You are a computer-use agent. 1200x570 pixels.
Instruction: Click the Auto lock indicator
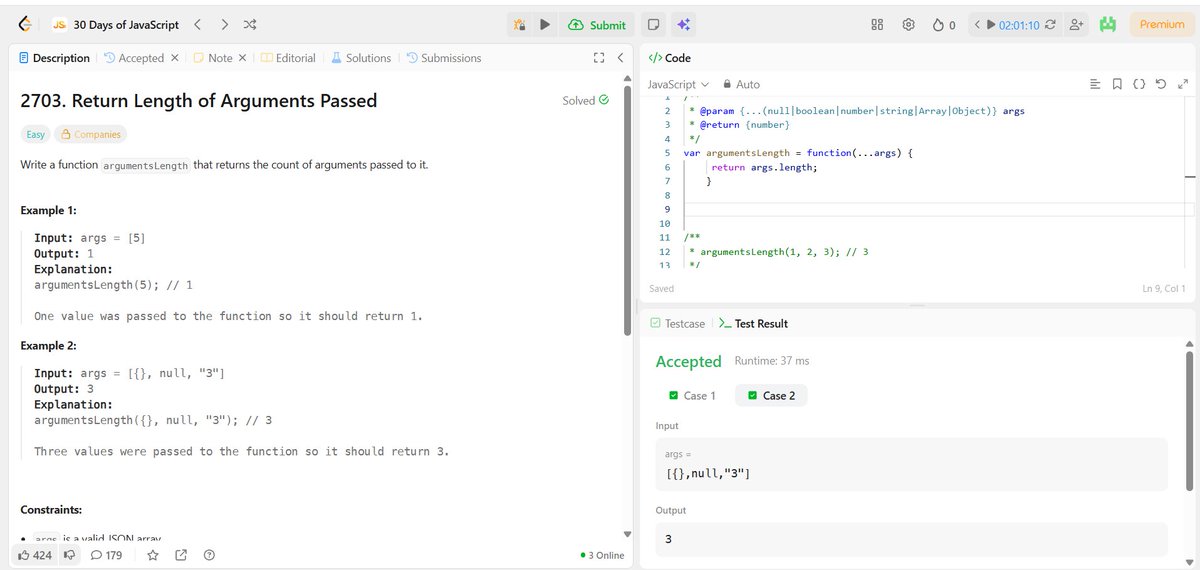click(x=741, y=84)
